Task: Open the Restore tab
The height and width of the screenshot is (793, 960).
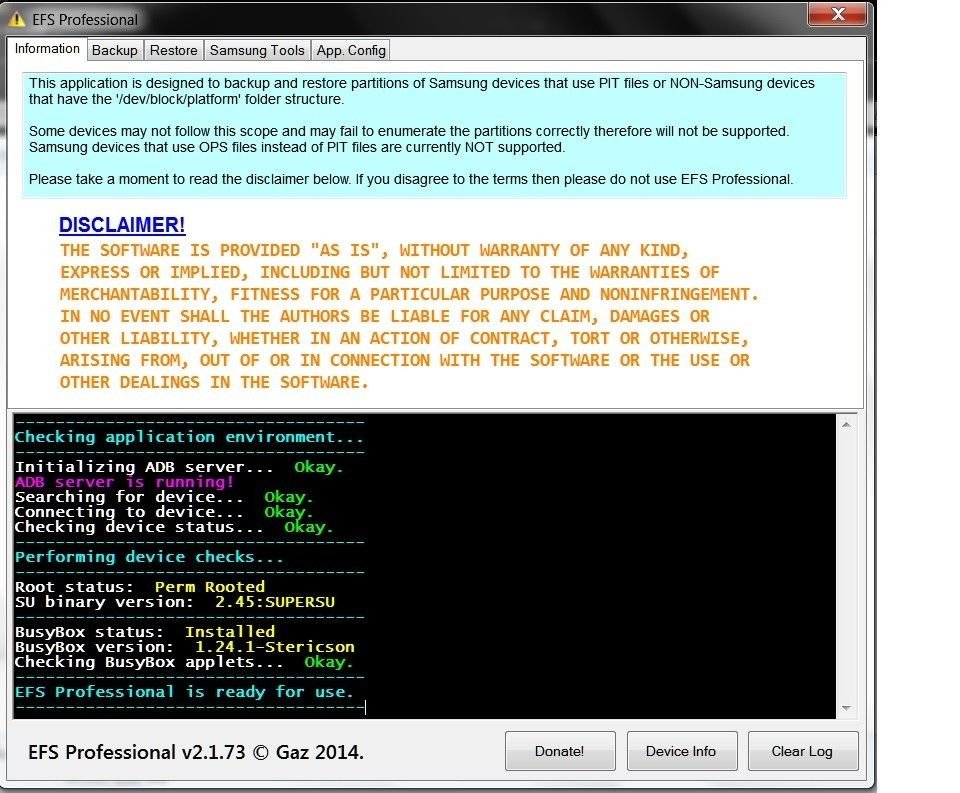Action: [x=174, y=50]
